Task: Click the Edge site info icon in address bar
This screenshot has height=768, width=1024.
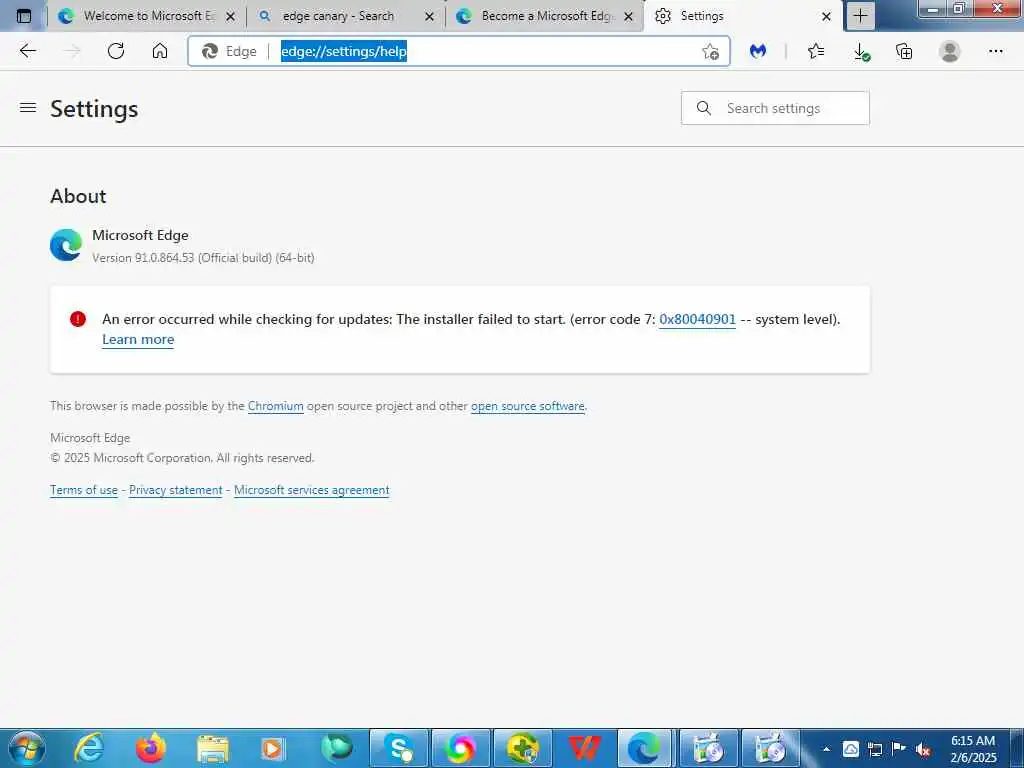Action: coord(210,51)
